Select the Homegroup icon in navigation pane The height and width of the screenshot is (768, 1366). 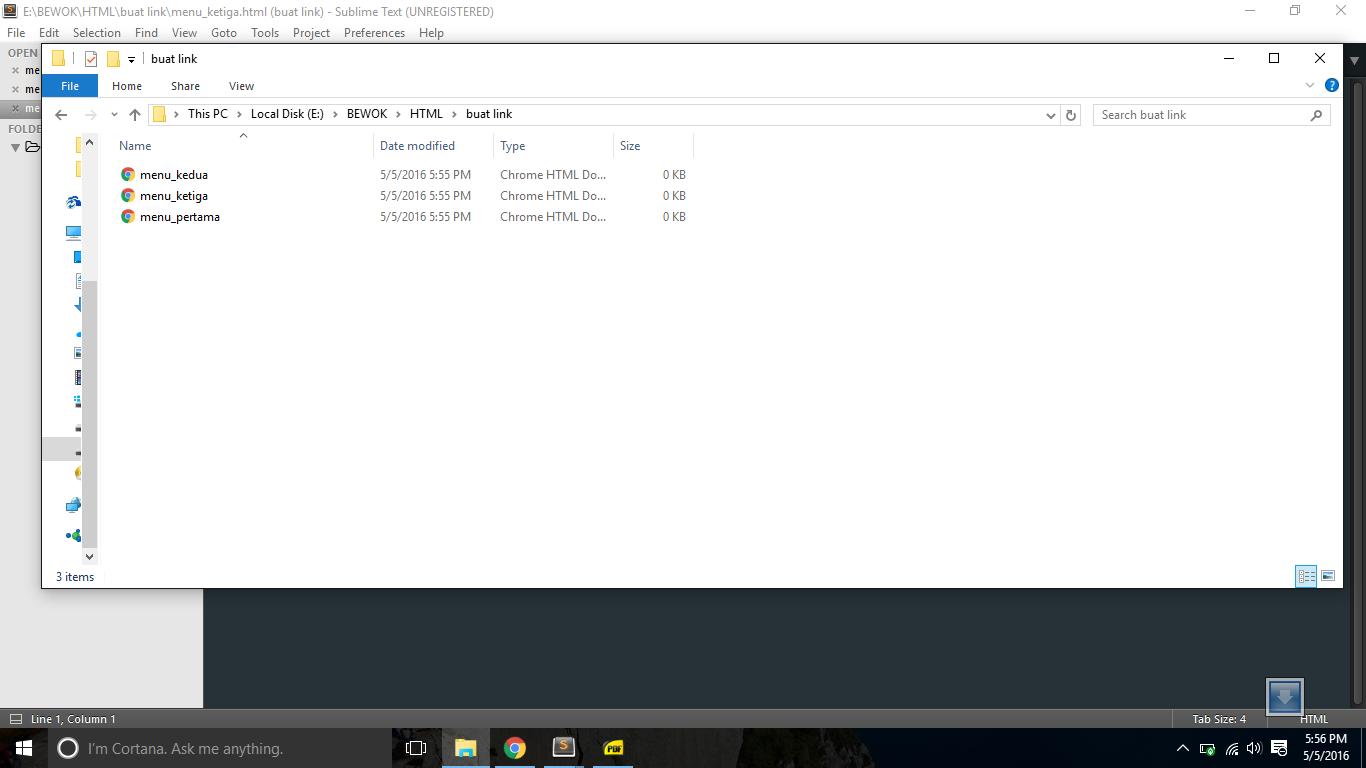point(74,536)
